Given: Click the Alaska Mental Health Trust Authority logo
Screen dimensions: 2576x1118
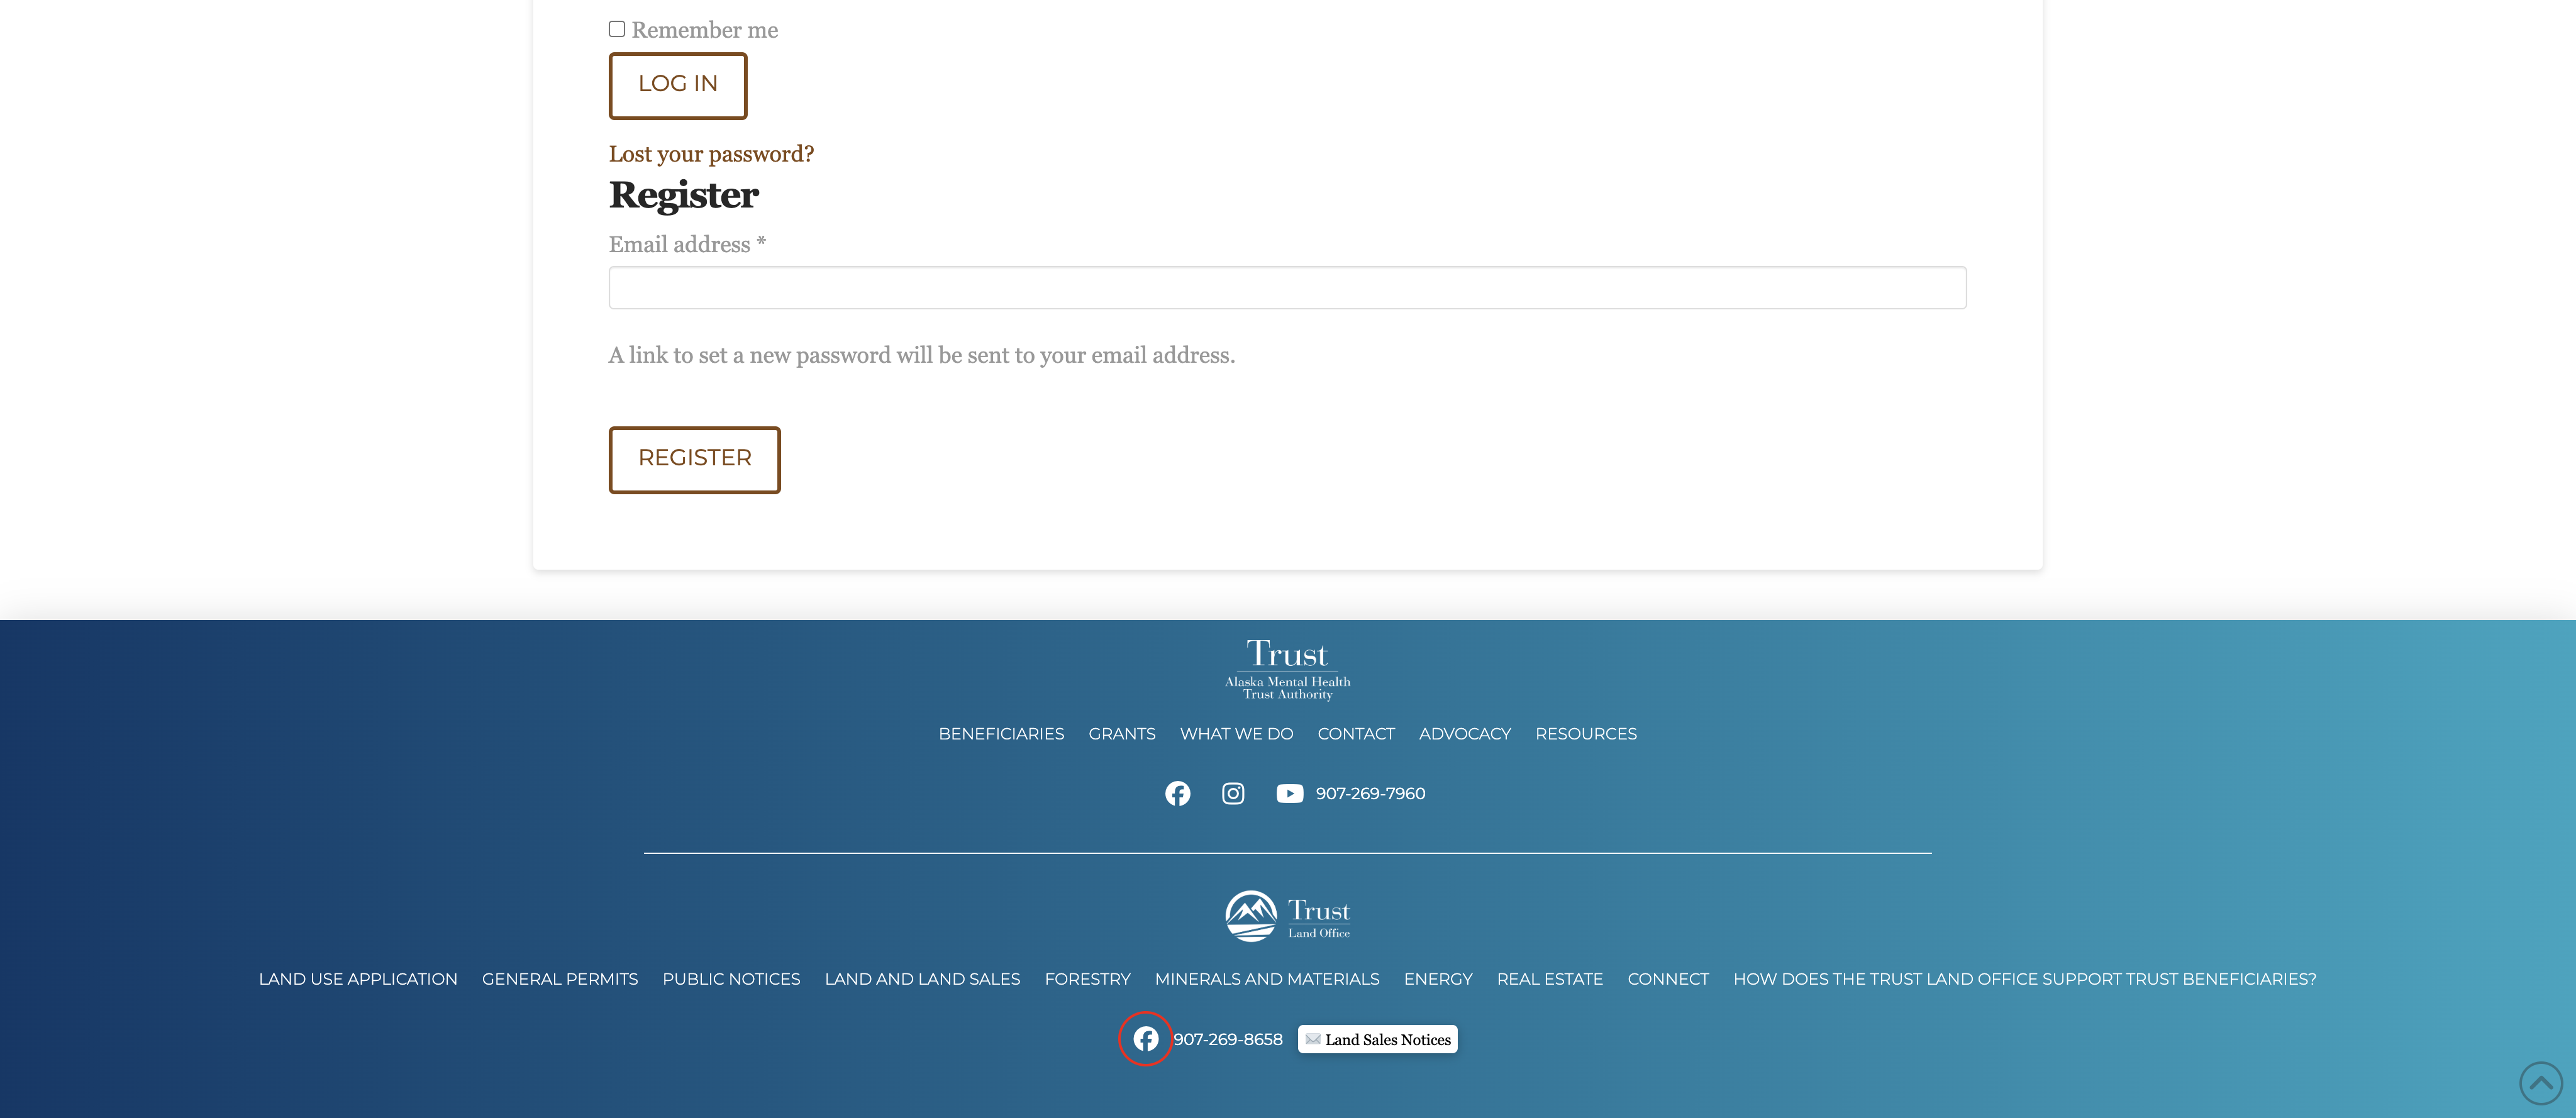Looking at the screenshot, I should [x=1287, y=669].
